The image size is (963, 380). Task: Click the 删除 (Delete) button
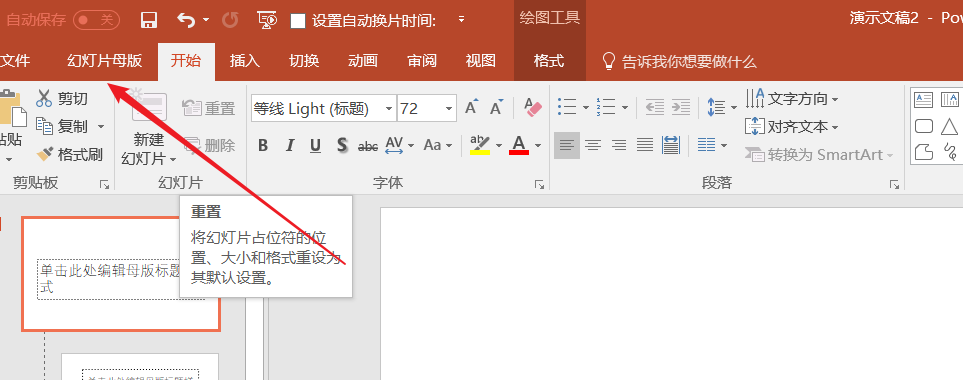point(209,145)
